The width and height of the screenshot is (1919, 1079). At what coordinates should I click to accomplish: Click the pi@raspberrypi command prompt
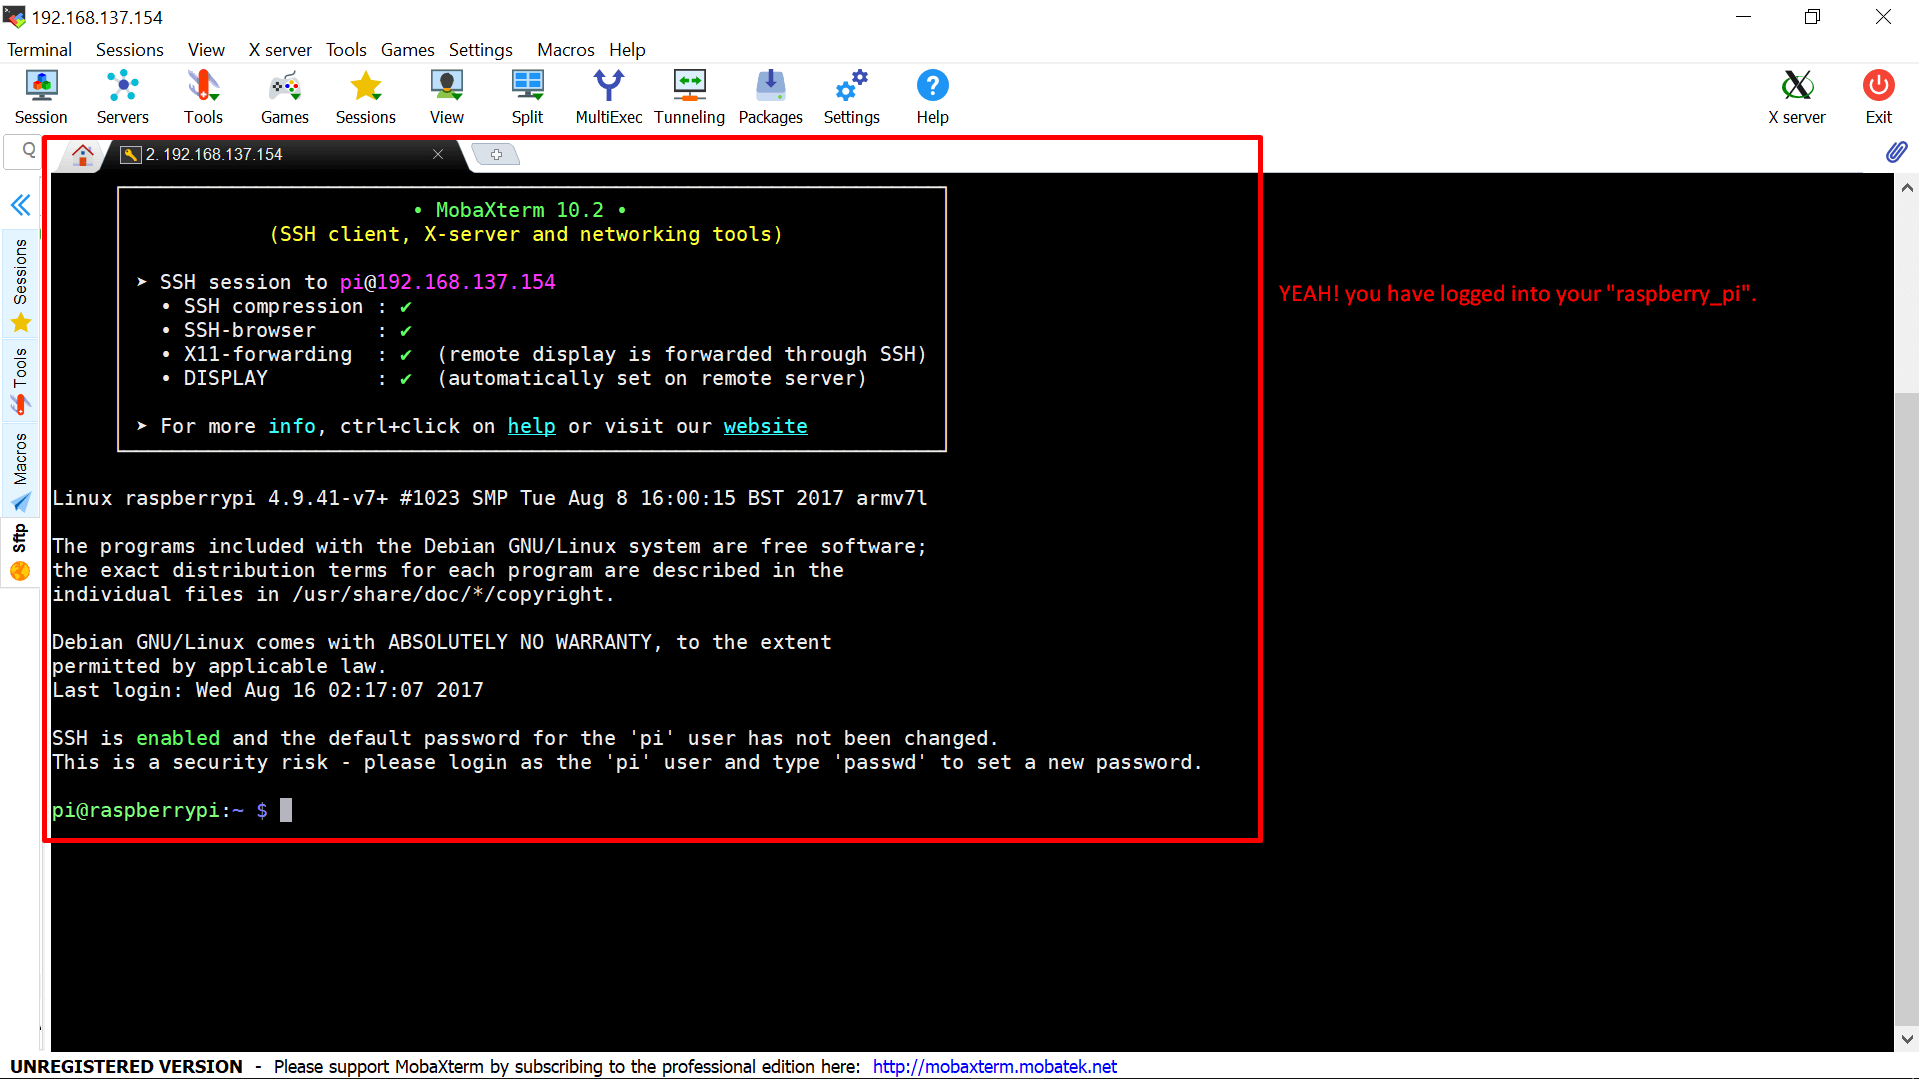160,810
